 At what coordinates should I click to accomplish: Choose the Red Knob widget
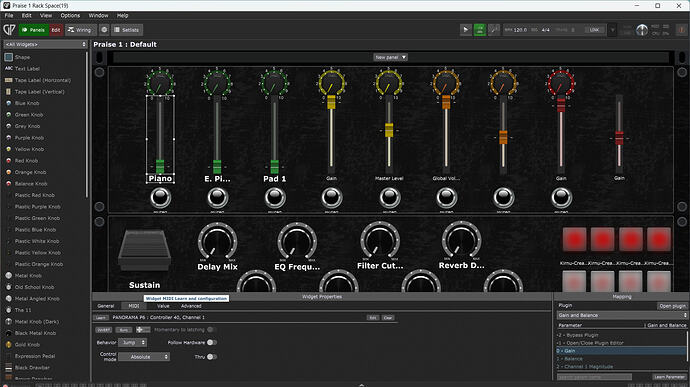click(x=22, y=161)
